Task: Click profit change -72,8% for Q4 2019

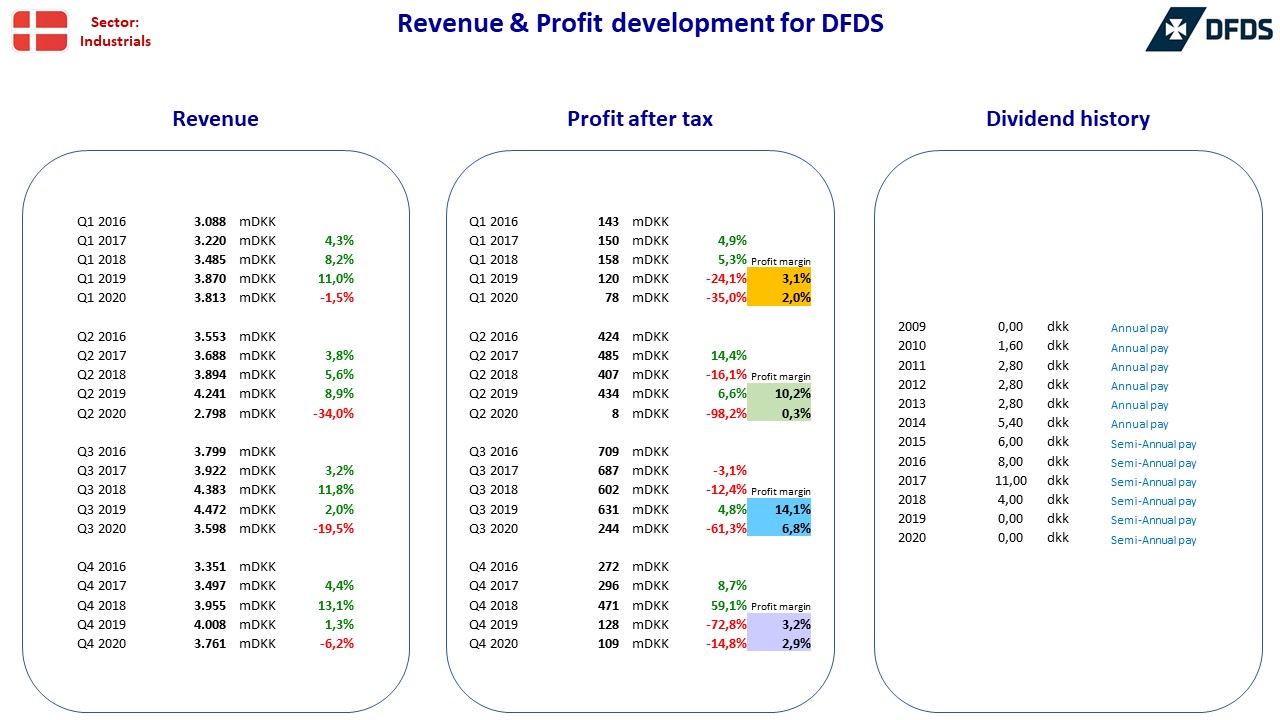Action: pyautogui.click(x=725, y=624)
